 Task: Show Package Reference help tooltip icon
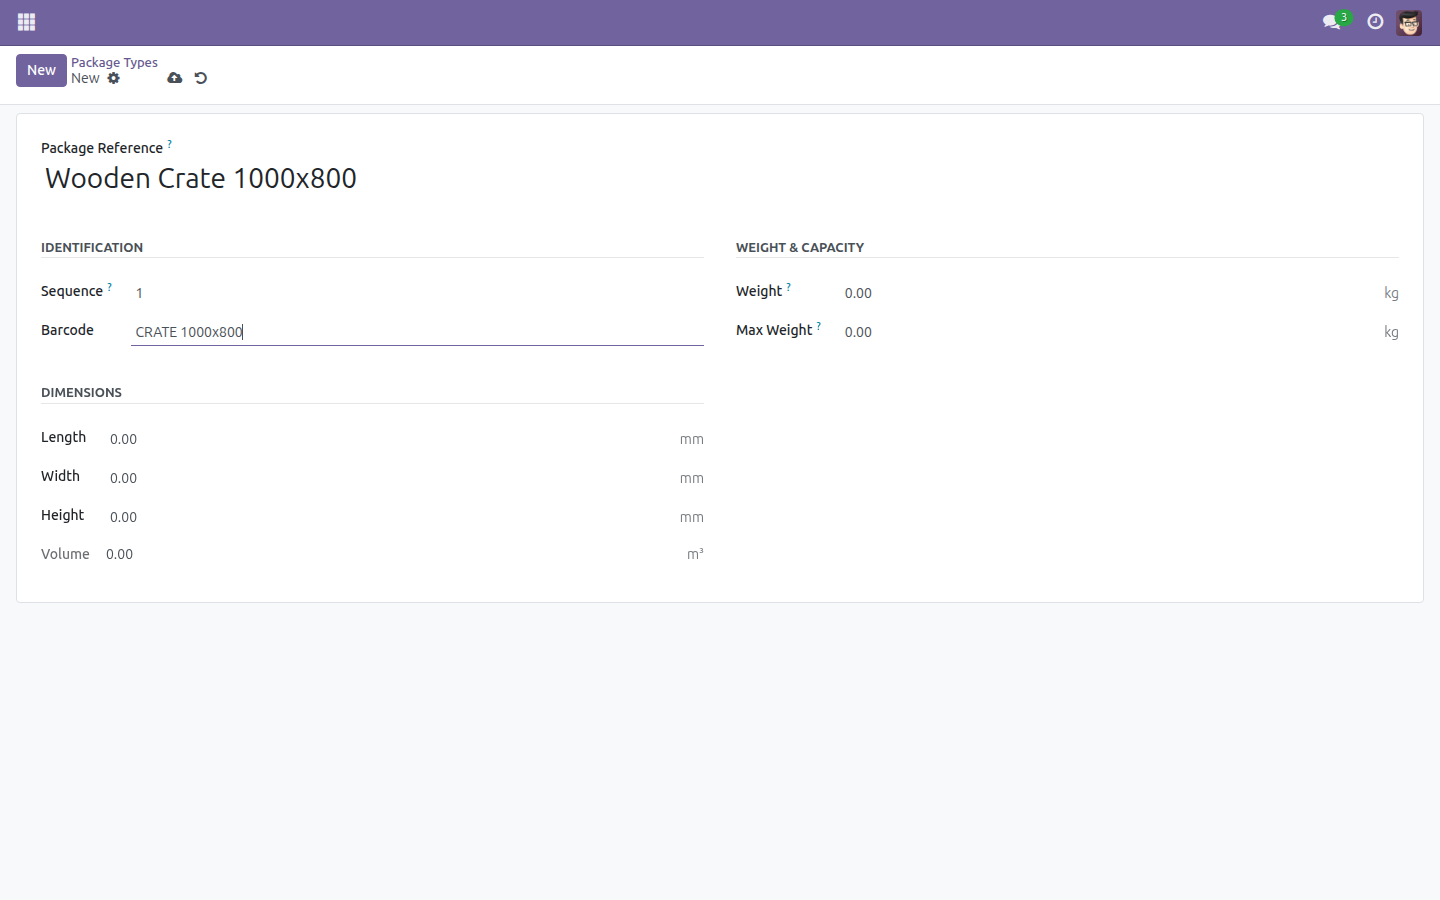click(170, 144)
